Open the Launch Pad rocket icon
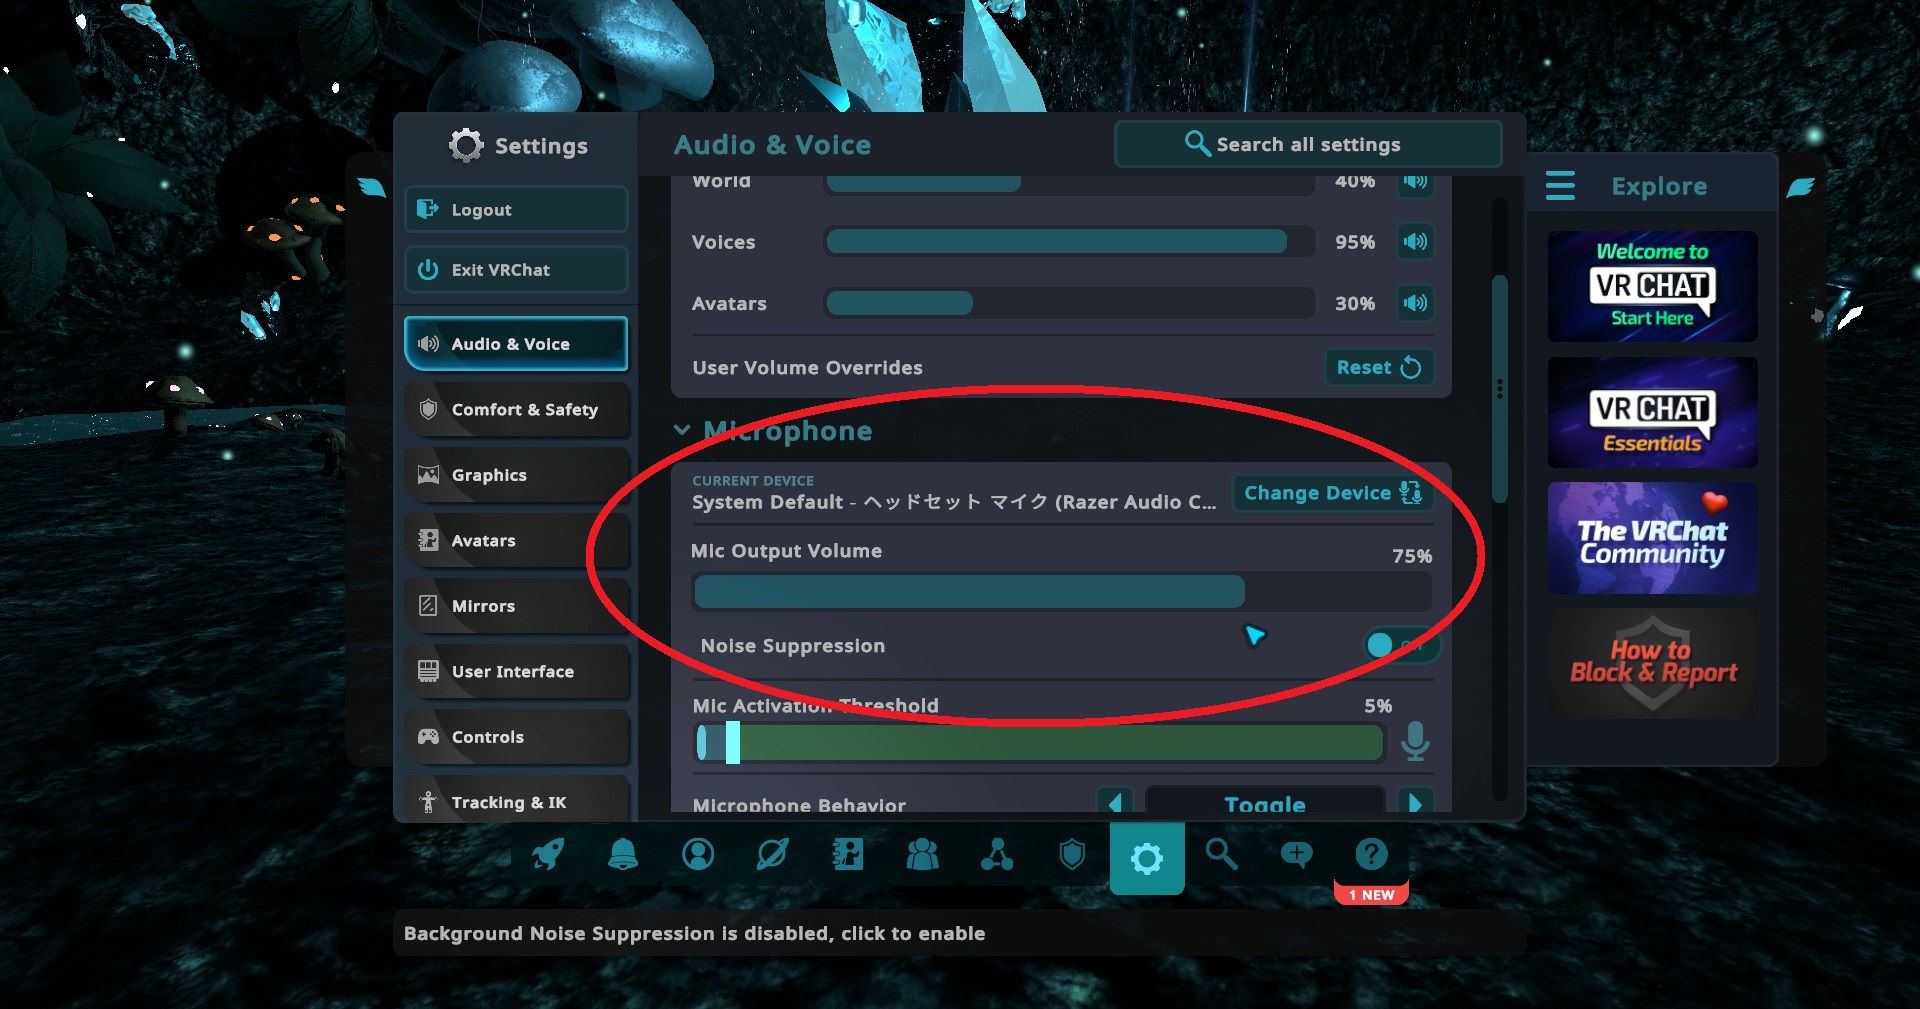1920x1009 pixels. 548,855
